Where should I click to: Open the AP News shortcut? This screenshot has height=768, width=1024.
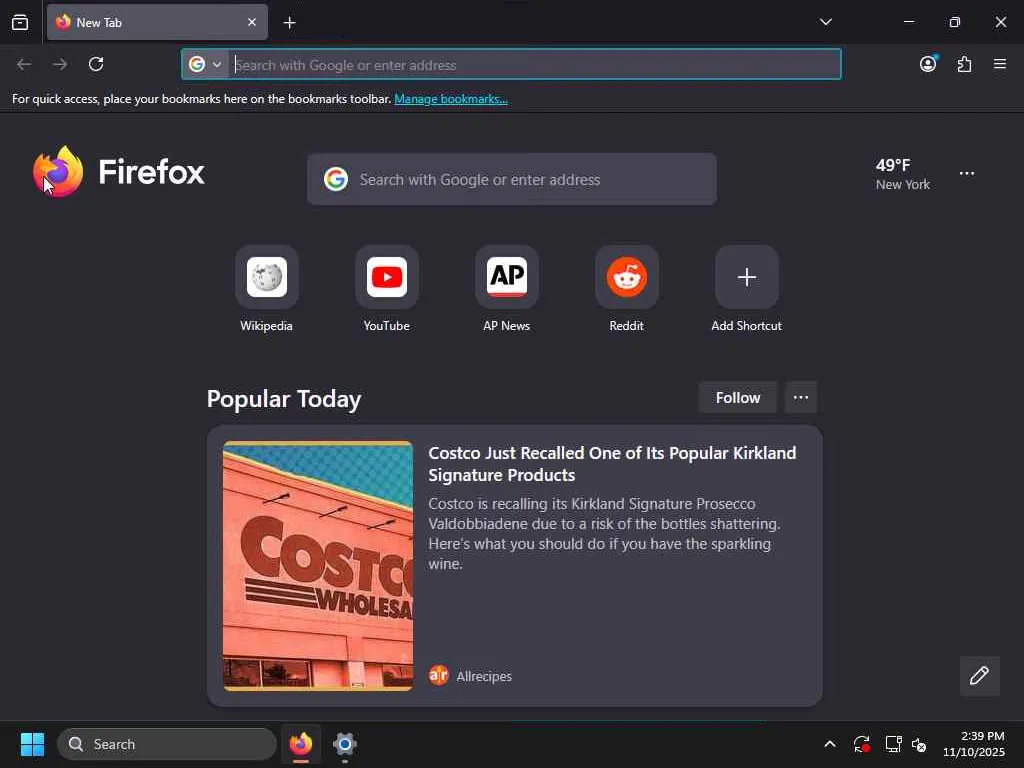[507, 289]
